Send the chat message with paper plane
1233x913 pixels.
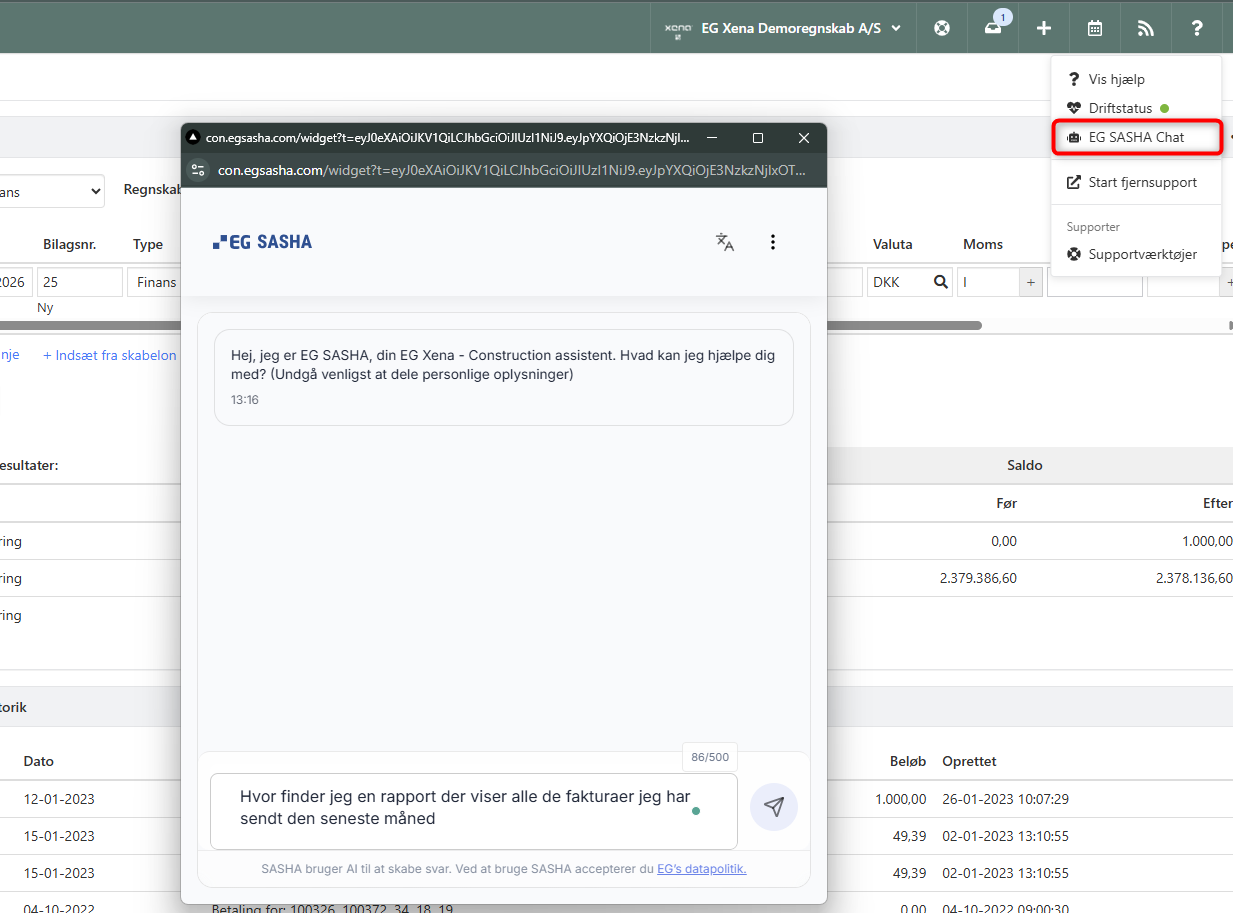(x=774, y=807)
